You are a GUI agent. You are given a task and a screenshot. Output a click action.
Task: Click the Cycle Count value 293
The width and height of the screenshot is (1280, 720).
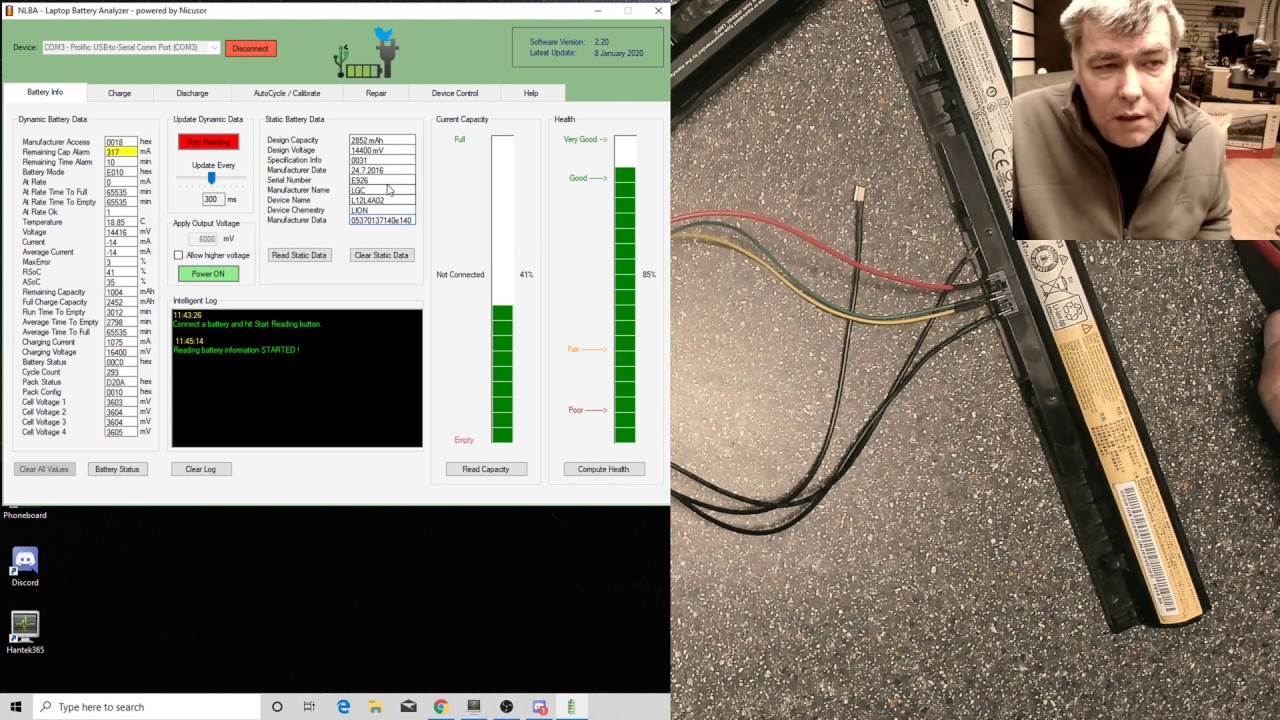point(121,372)
